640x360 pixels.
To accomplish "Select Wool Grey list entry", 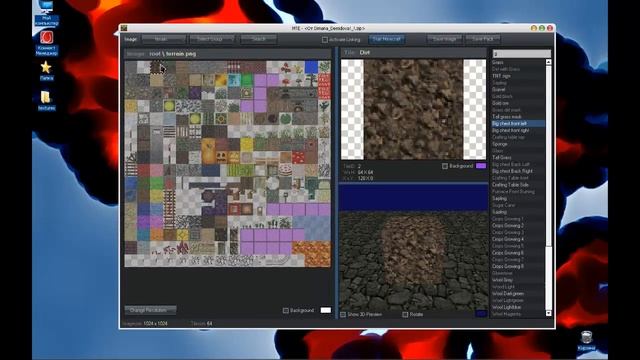I will (518, 280).
